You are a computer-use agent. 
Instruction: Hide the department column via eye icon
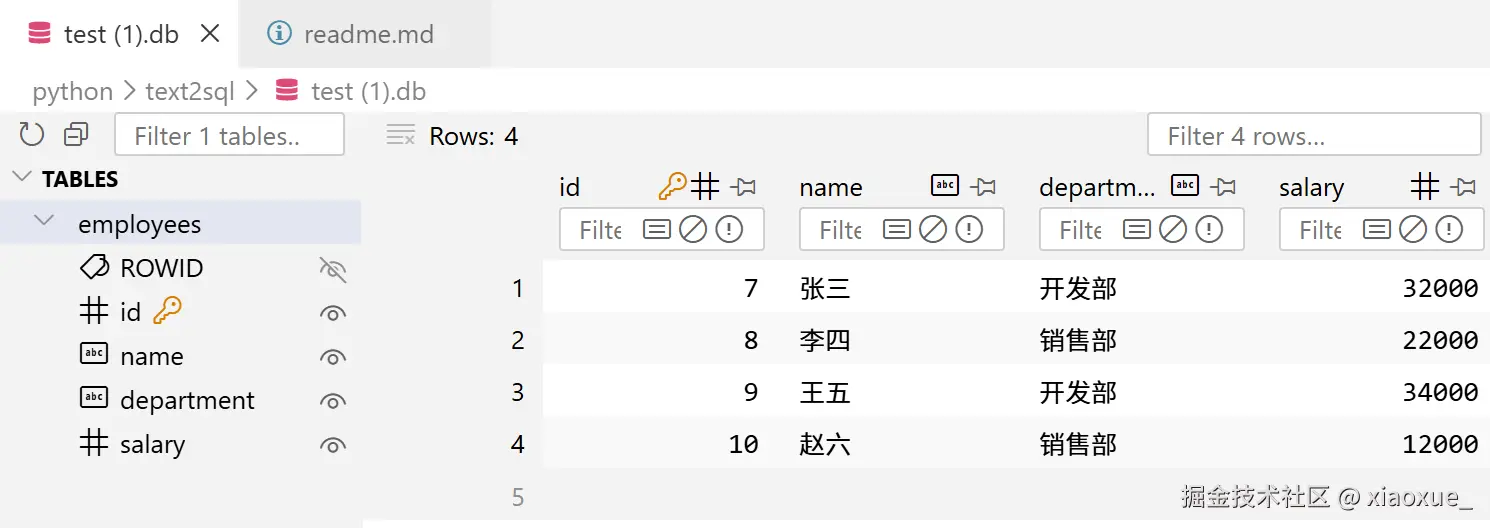pos(332,401)
